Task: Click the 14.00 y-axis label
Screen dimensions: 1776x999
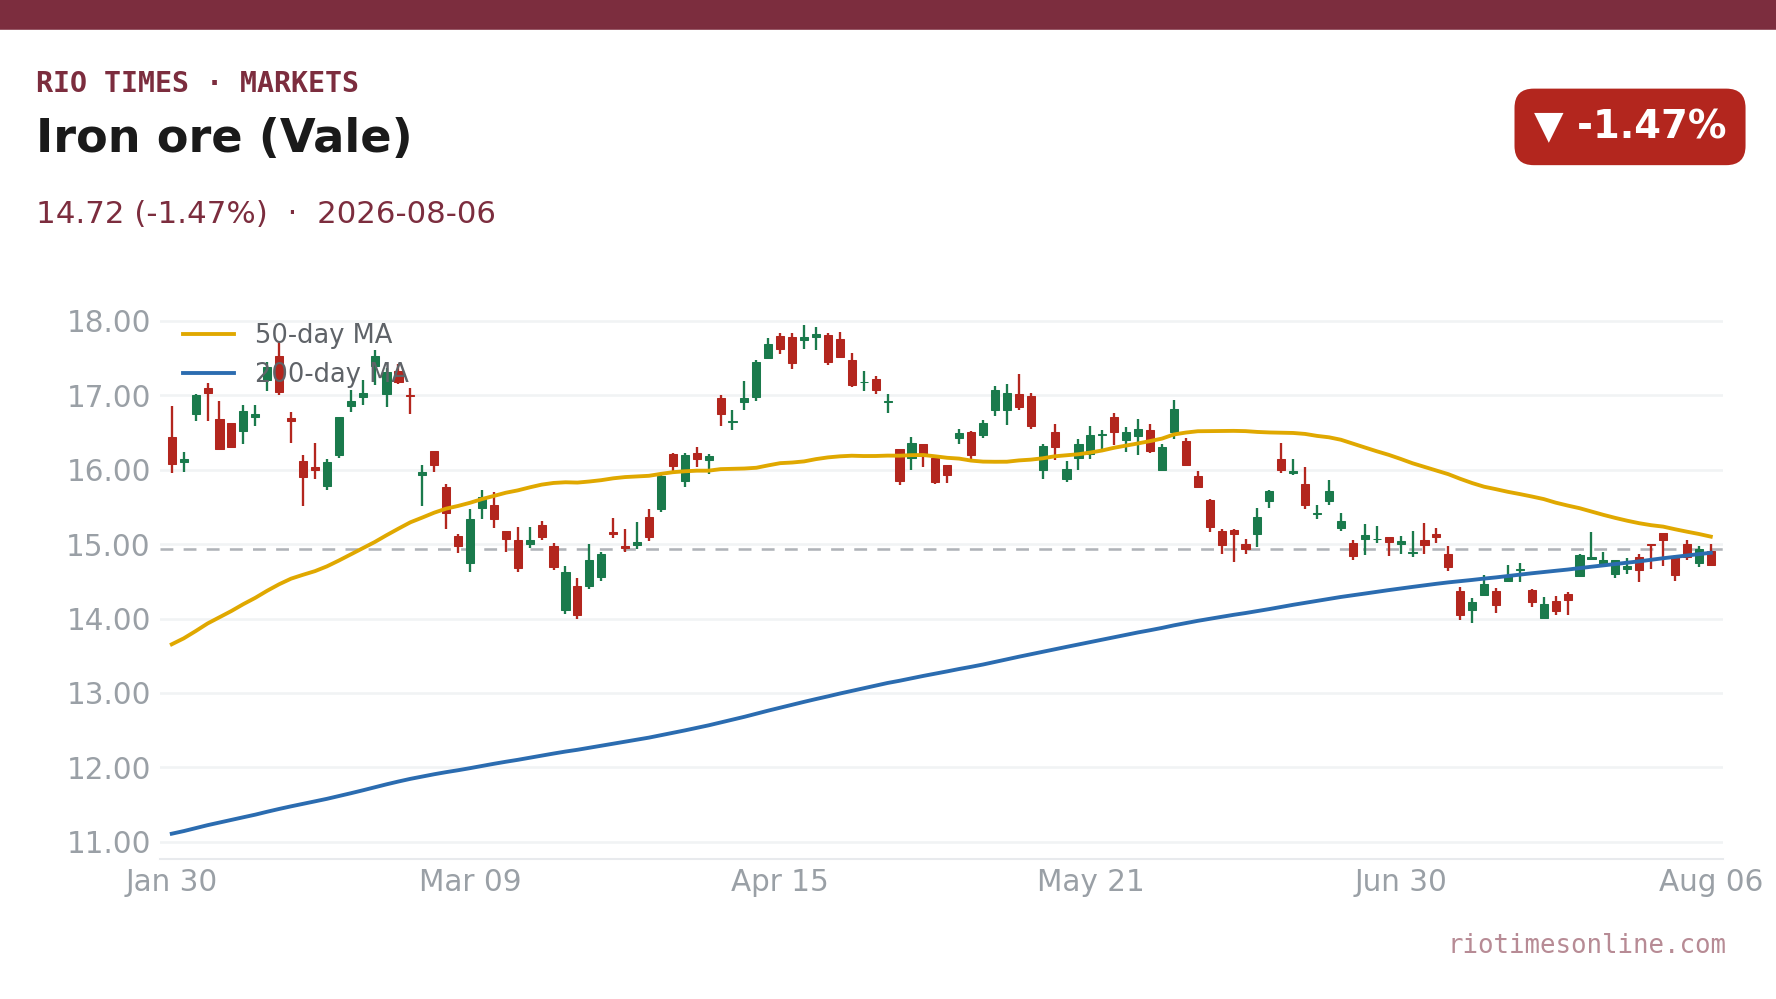Action: 108,620
